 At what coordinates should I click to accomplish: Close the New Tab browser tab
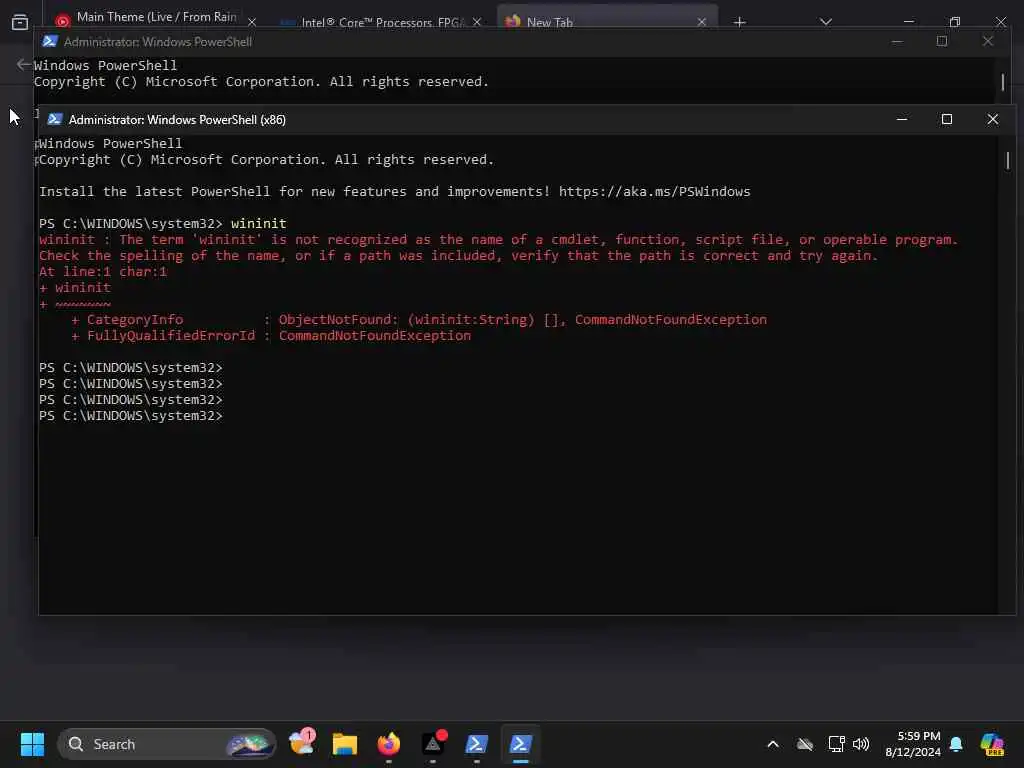pos(701,22)
